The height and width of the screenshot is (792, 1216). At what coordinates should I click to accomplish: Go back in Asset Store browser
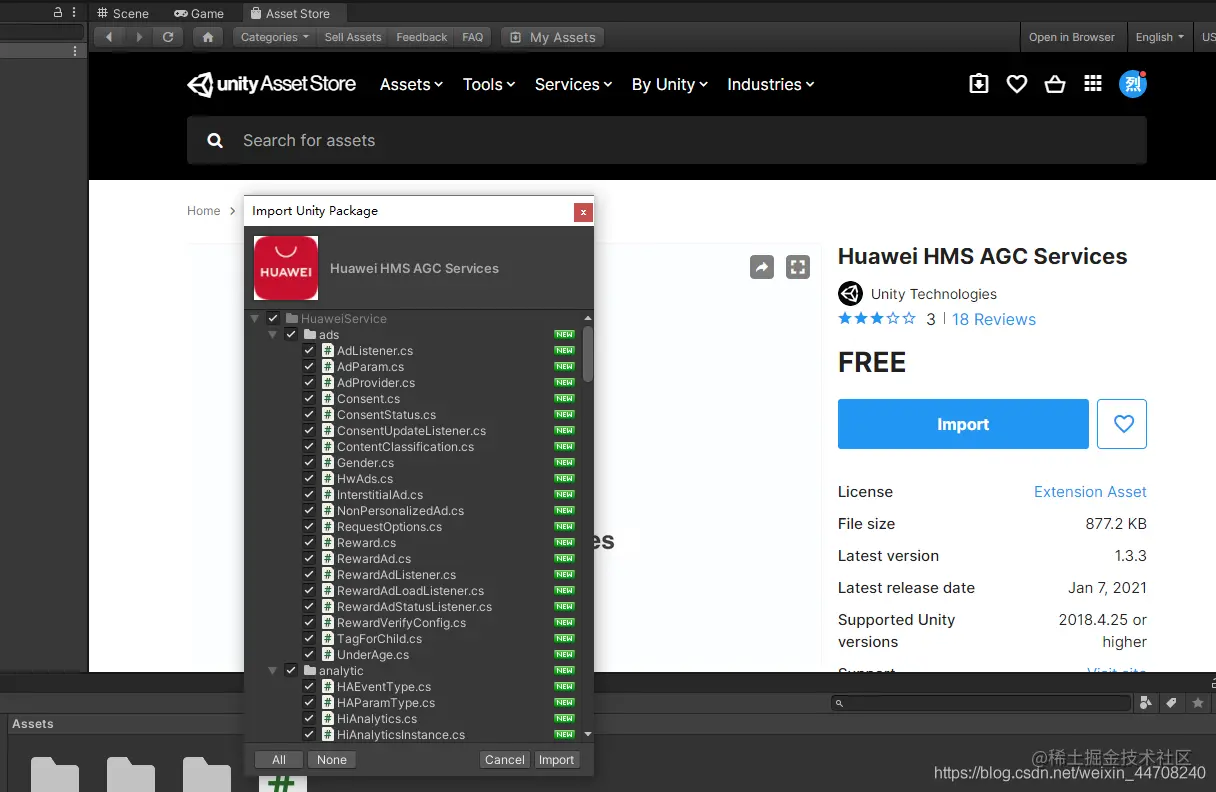click(109, 37)
